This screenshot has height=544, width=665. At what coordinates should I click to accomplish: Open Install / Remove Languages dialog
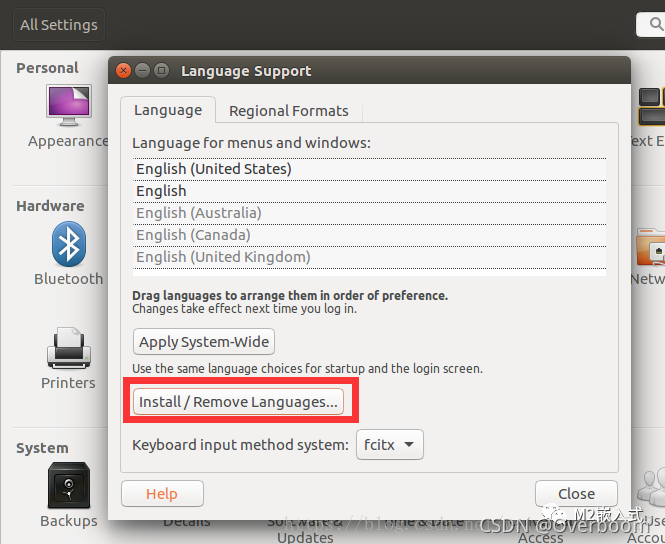pyautogui.click(x=238, y=402)
